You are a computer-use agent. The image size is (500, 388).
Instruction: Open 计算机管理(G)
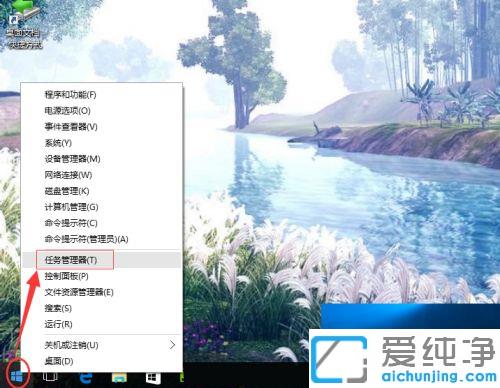(102, 207)
